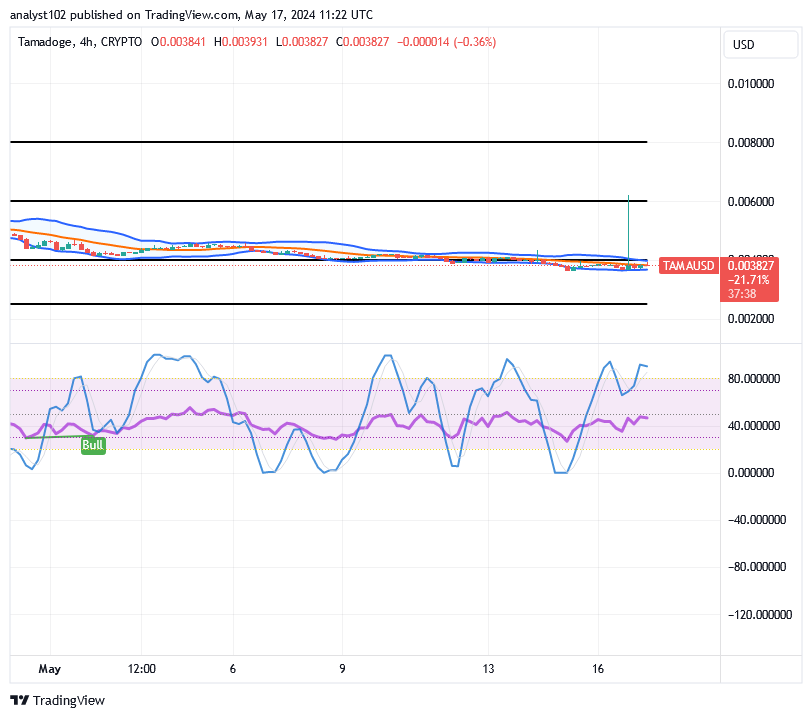Click the 0.002000 price axis label
The width and height of the screenshot is (812, 718).
(751, 319)
